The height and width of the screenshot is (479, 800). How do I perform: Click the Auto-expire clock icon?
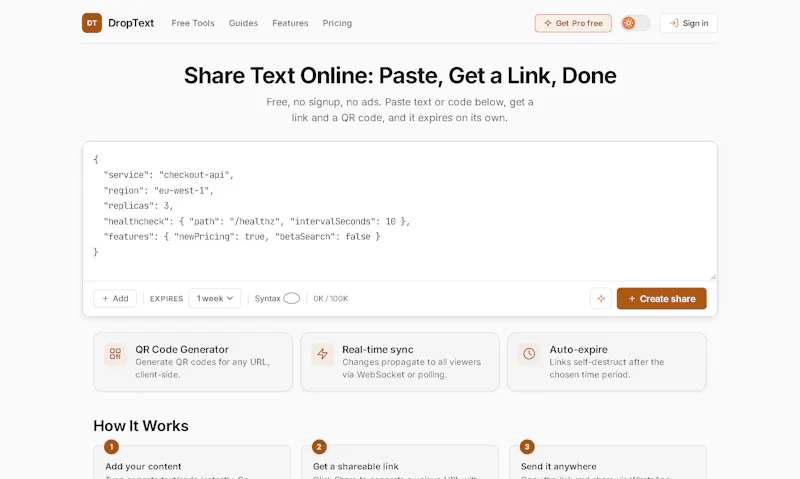point(529,354)
